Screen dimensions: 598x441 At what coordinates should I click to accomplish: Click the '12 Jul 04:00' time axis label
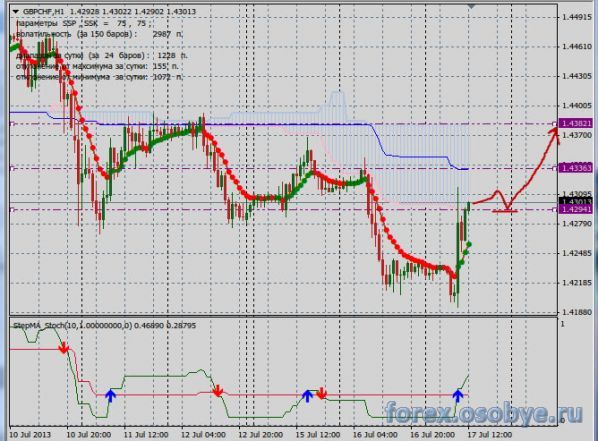[203, 435]
